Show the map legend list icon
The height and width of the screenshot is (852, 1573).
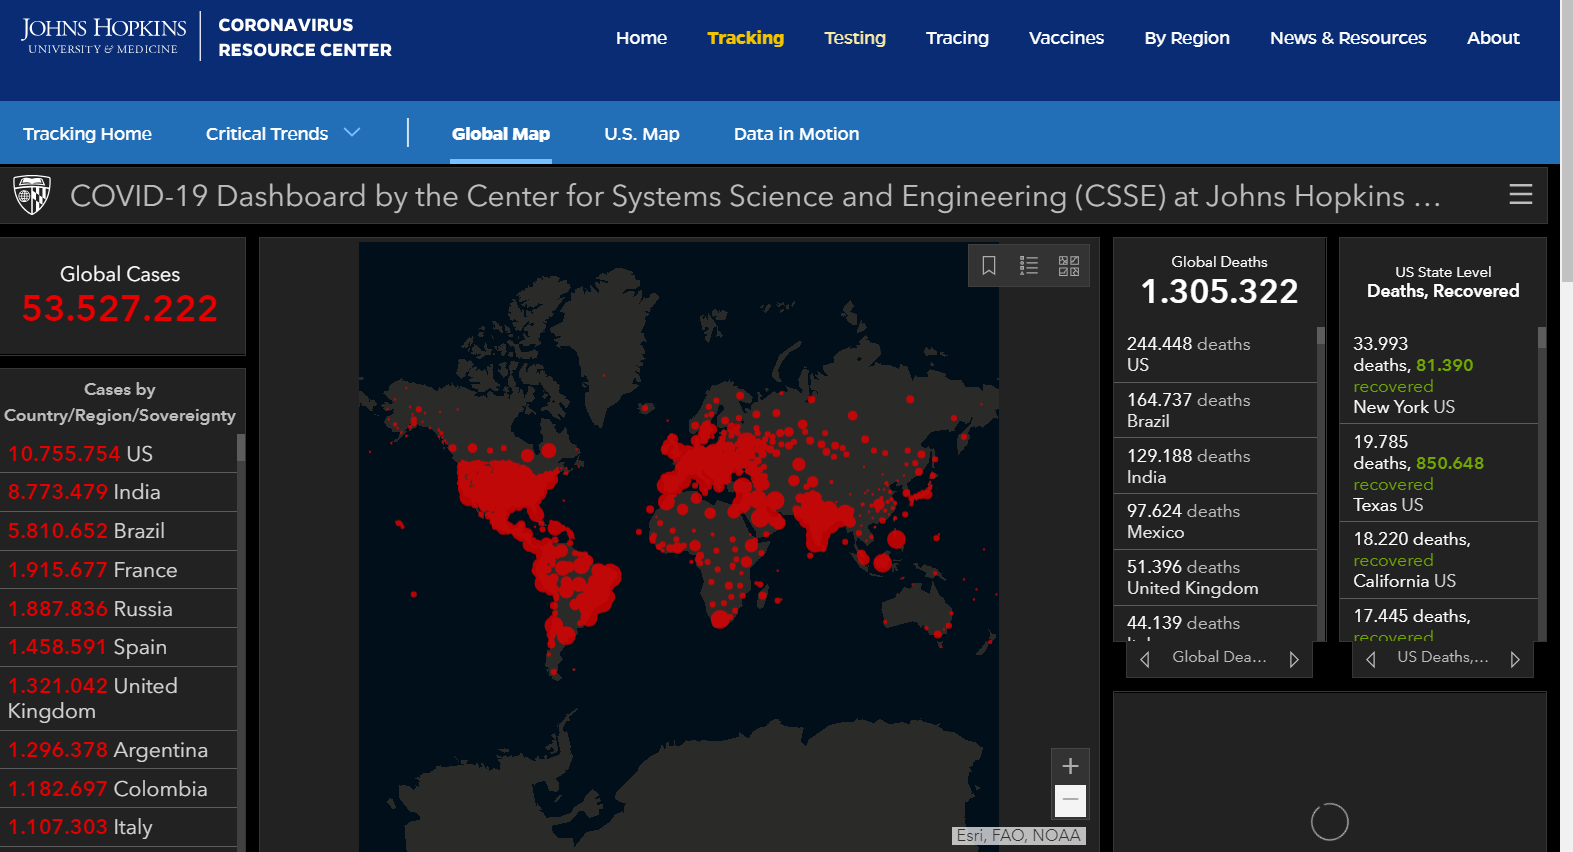click(1029, 266)
